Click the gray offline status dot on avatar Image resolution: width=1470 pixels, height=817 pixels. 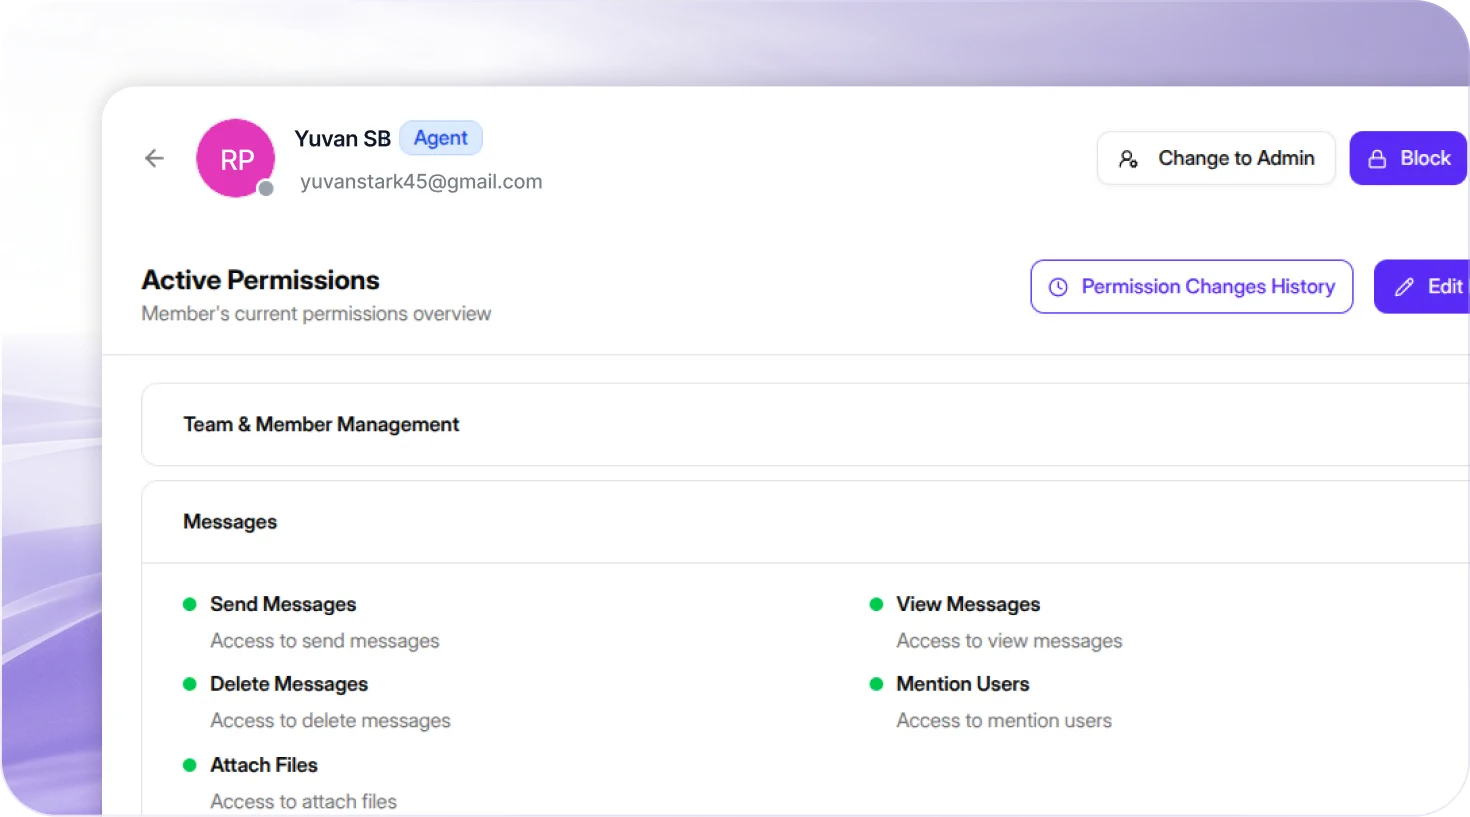[266, 189]
